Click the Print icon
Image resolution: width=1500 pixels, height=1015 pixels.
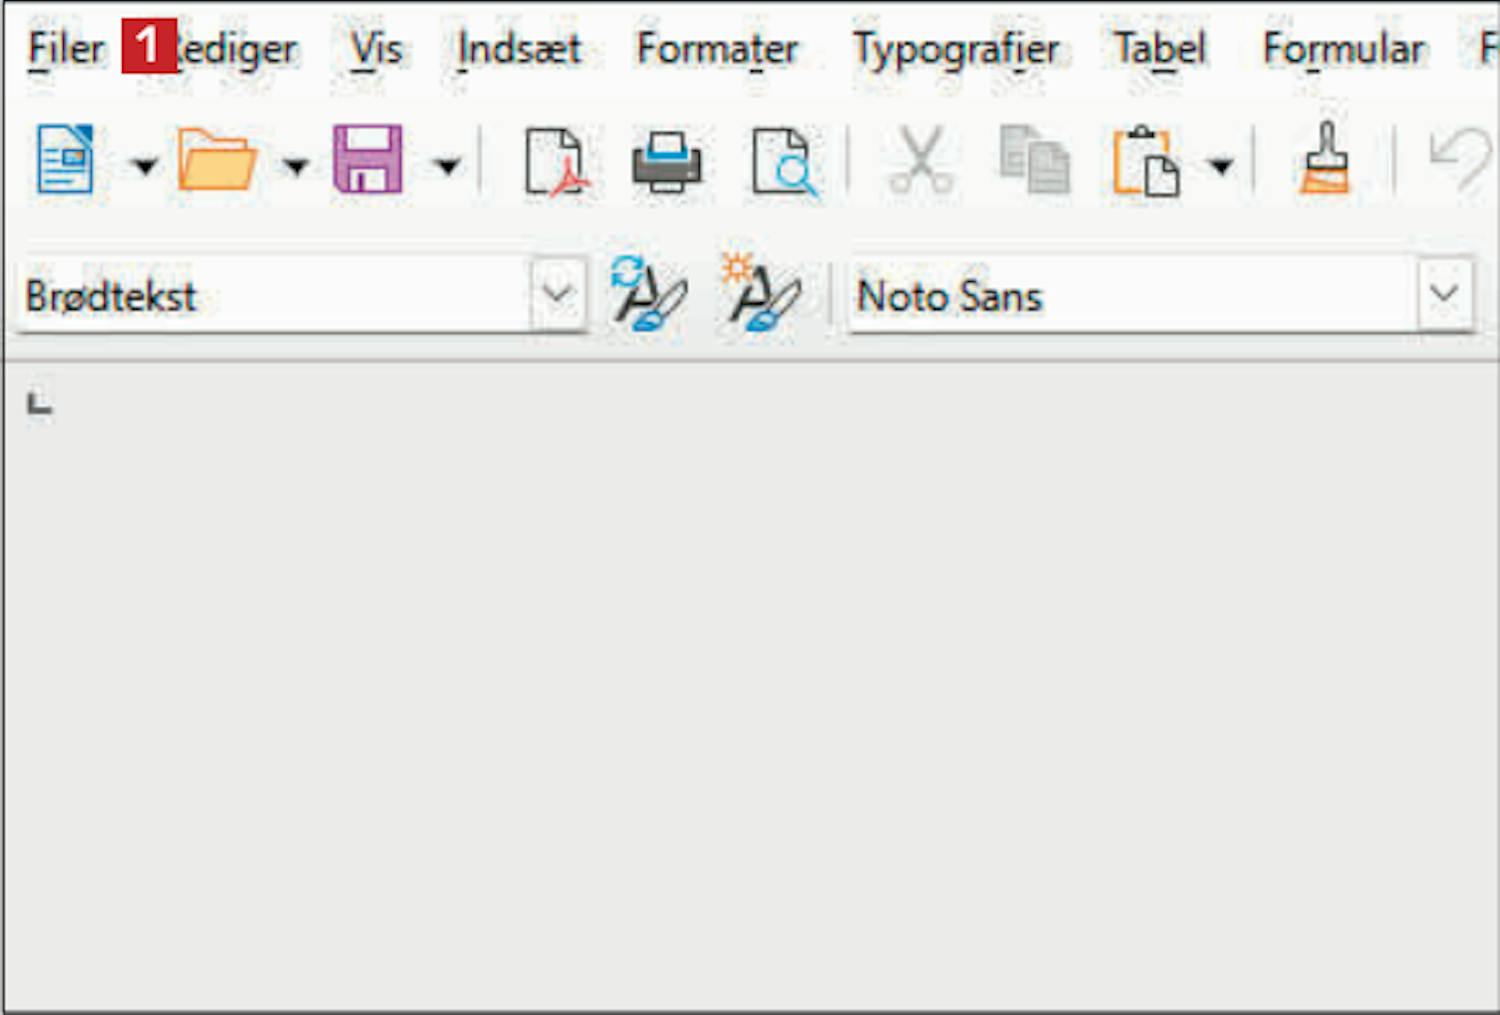click(x=667, y=161)
